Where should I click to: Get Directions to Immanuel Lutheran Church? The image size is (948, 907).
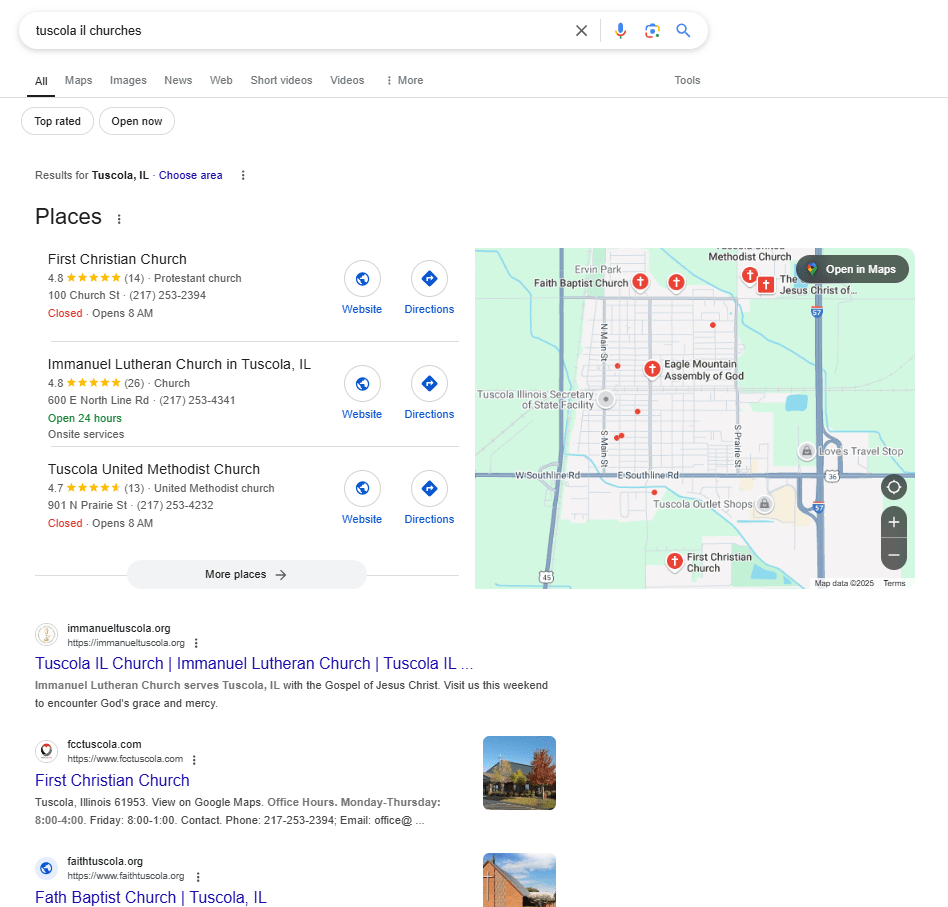429,383
